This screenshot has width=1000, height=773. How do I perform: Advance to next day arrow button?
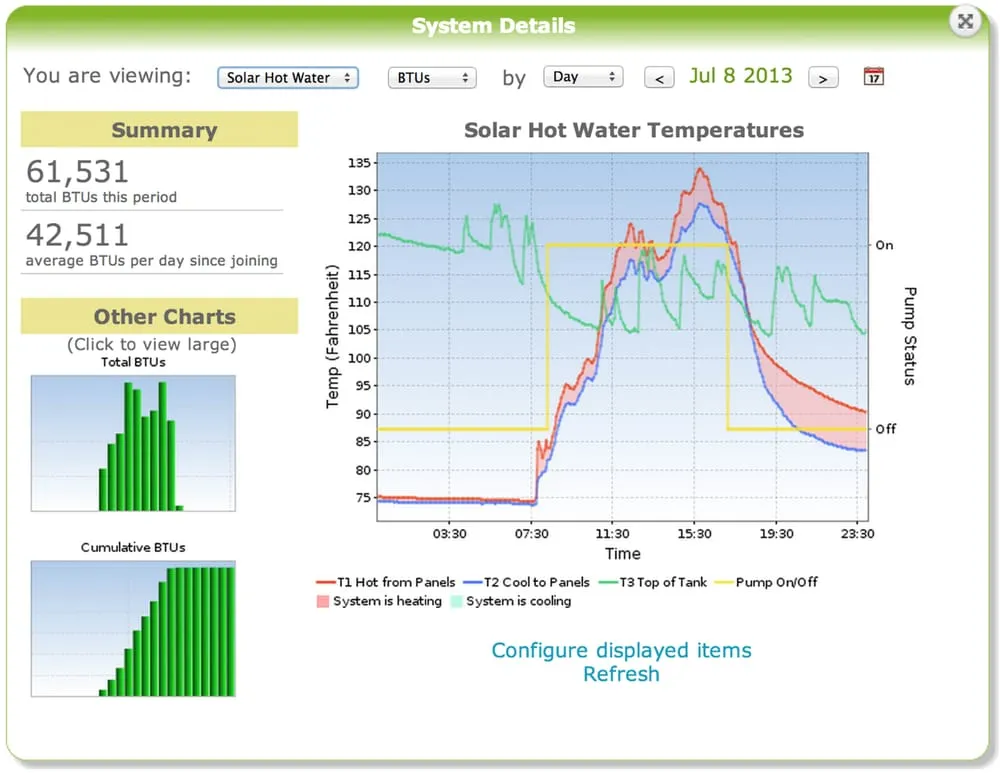pyautogui.click(x=822, y=78)
